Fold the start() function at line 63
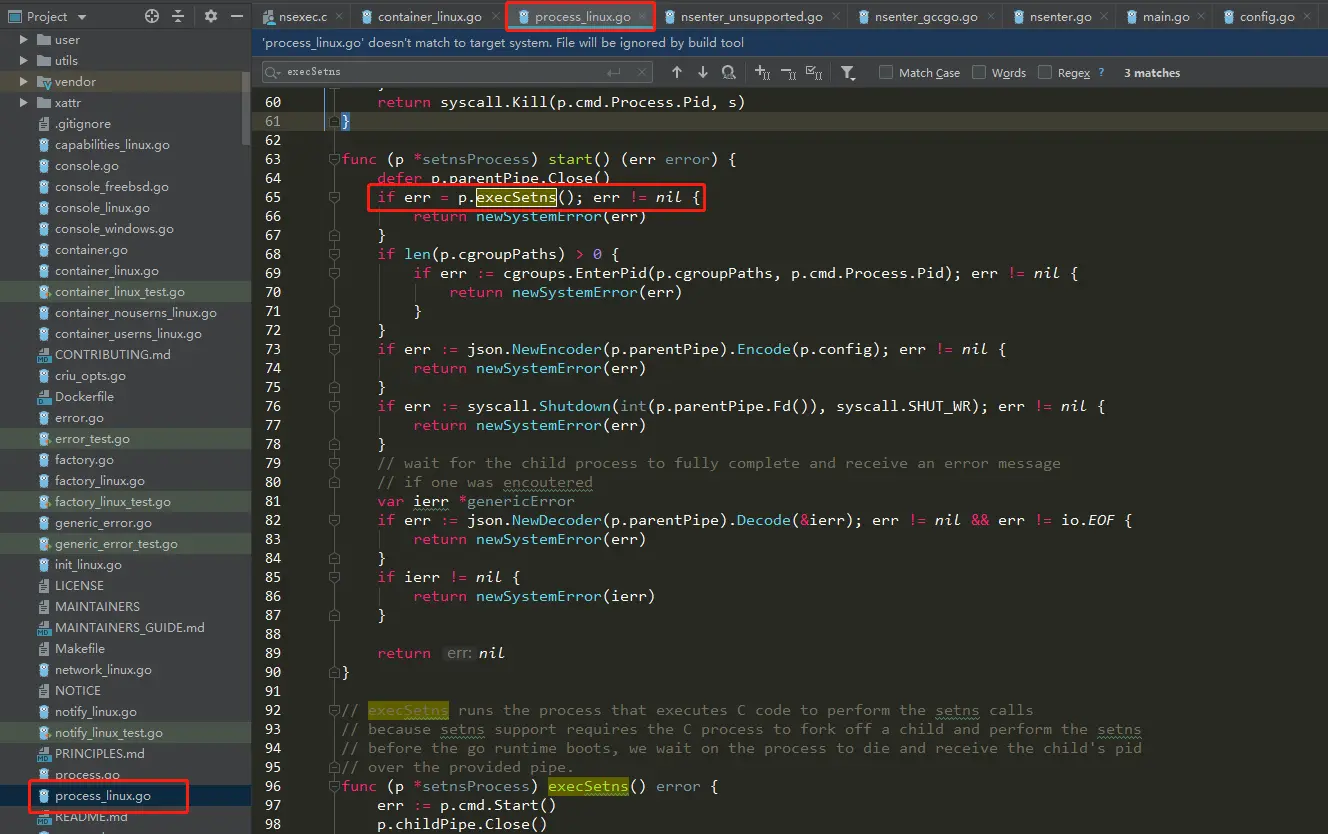The height and width of the screenshot is (834, 1328). [335, 159]
